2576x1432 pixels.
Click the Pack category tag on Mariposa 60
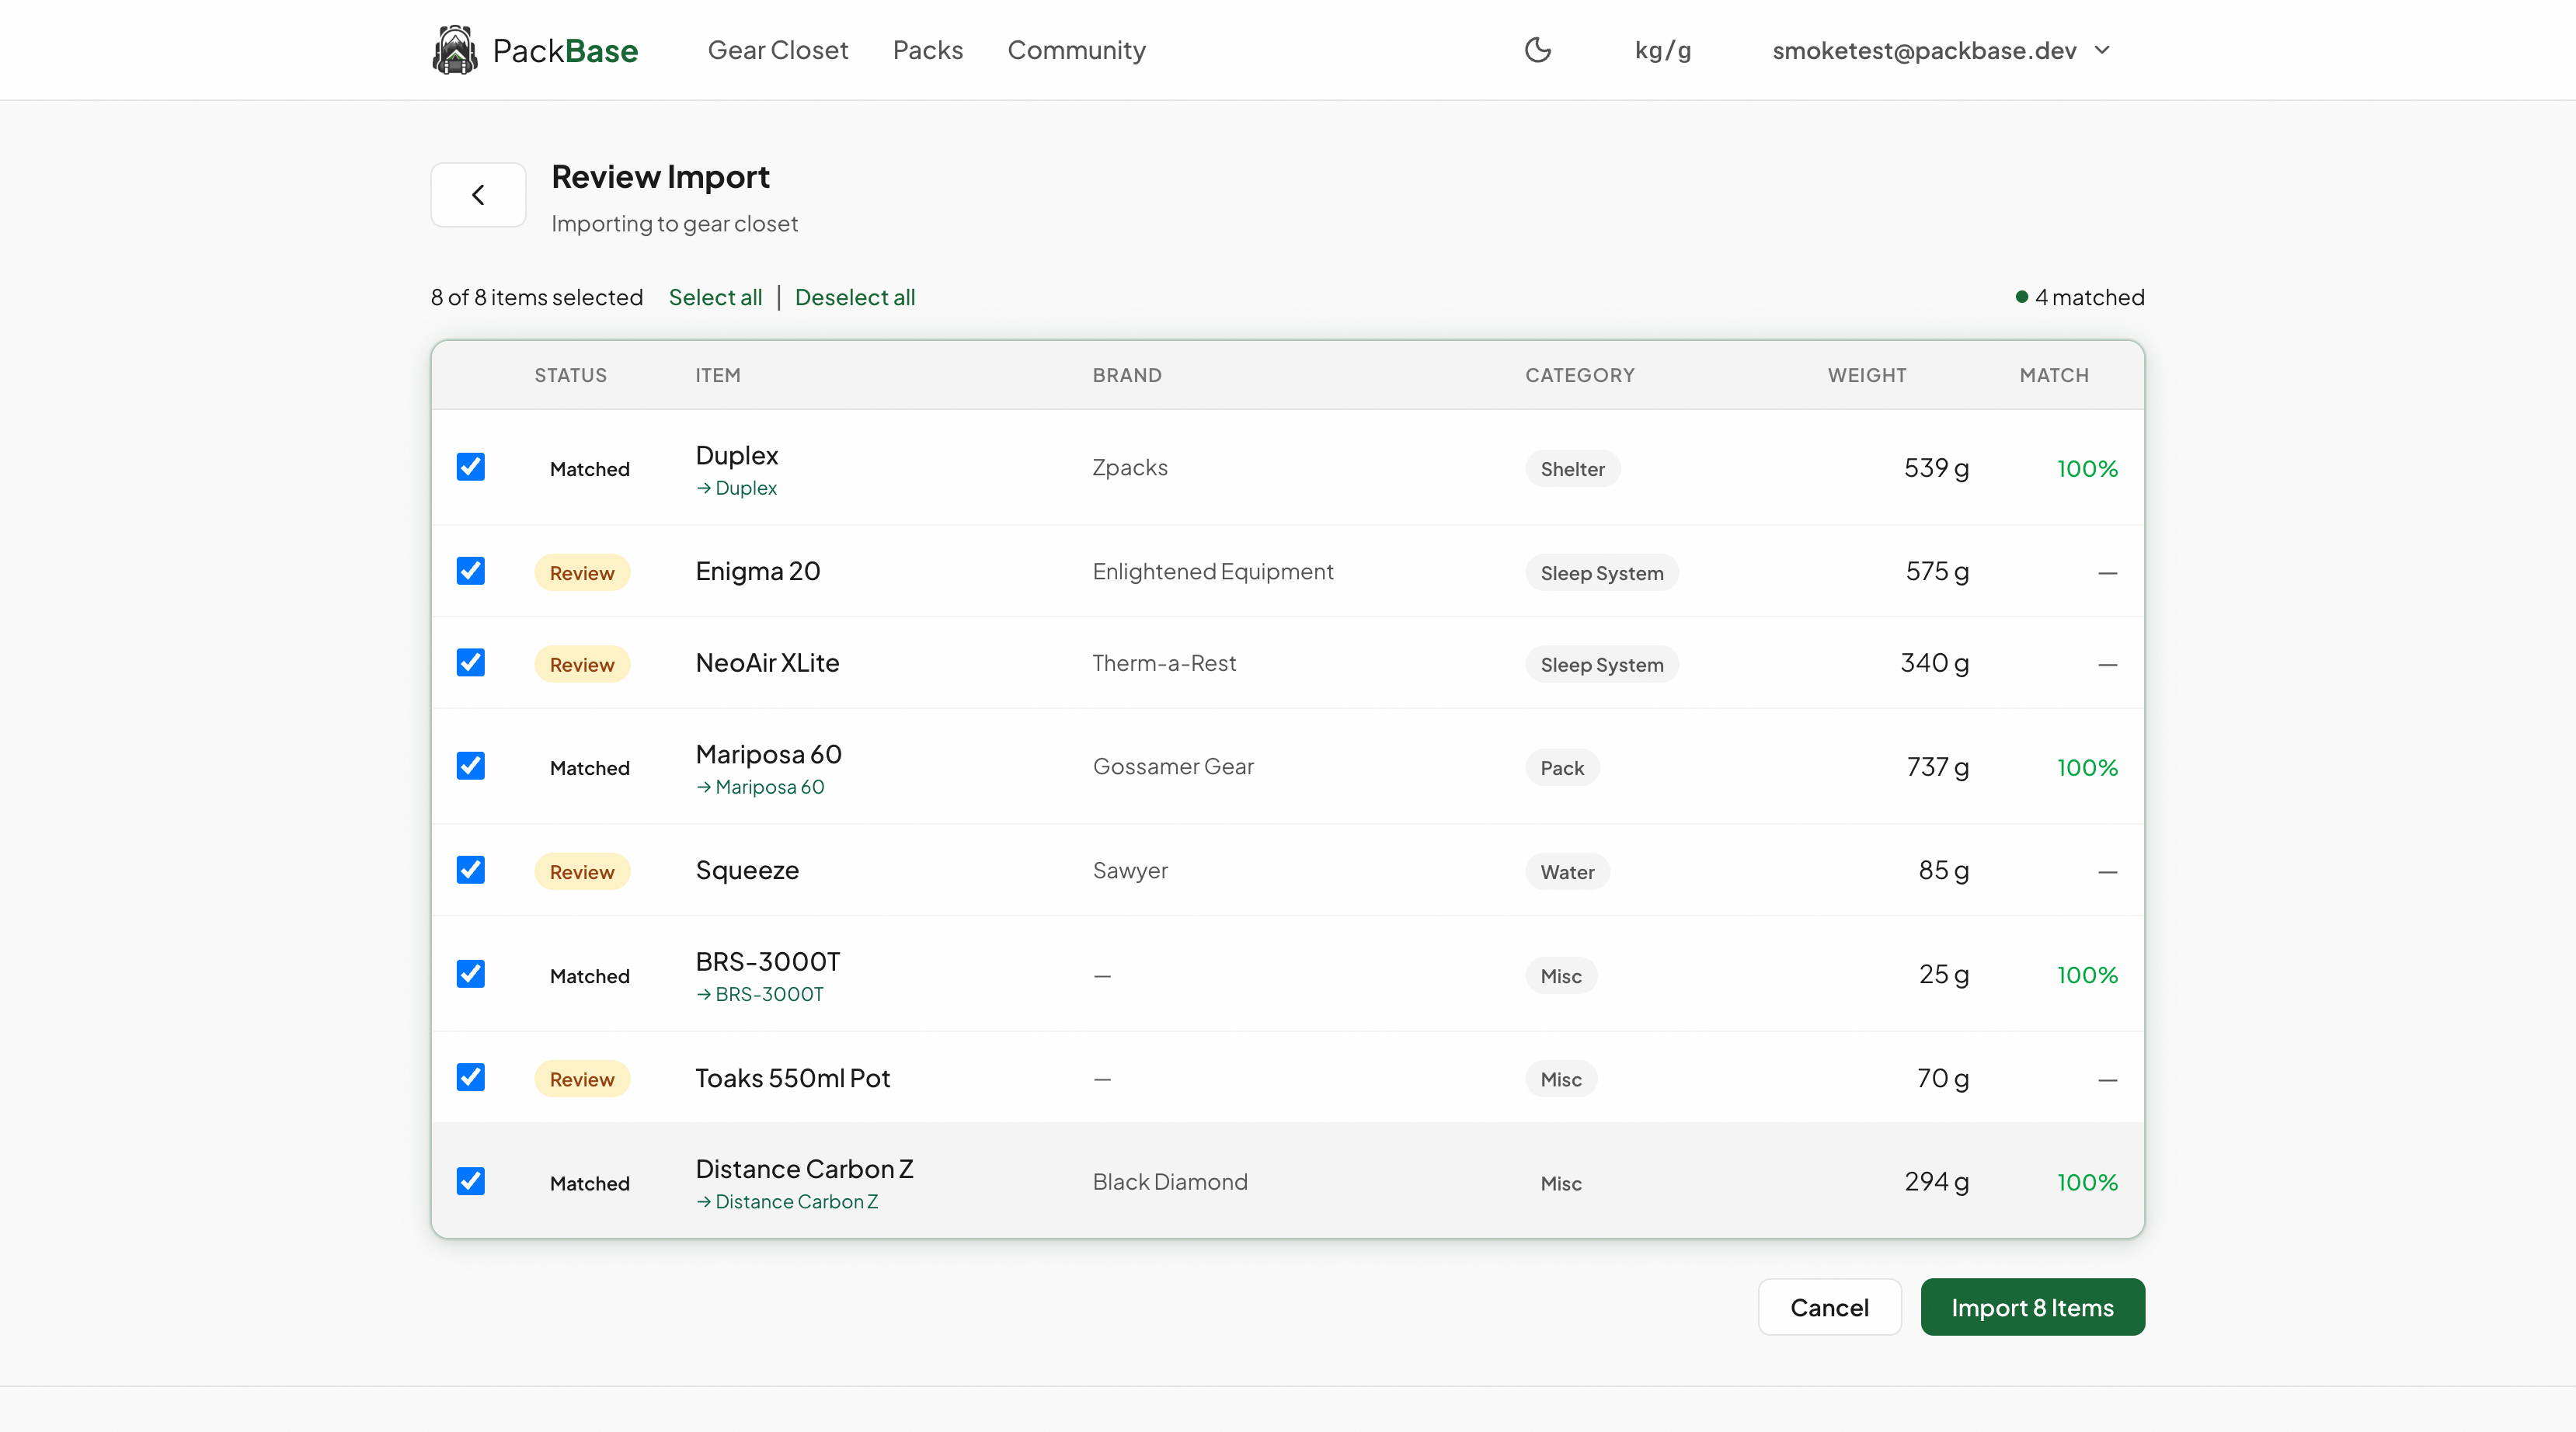coord(1562,768)
